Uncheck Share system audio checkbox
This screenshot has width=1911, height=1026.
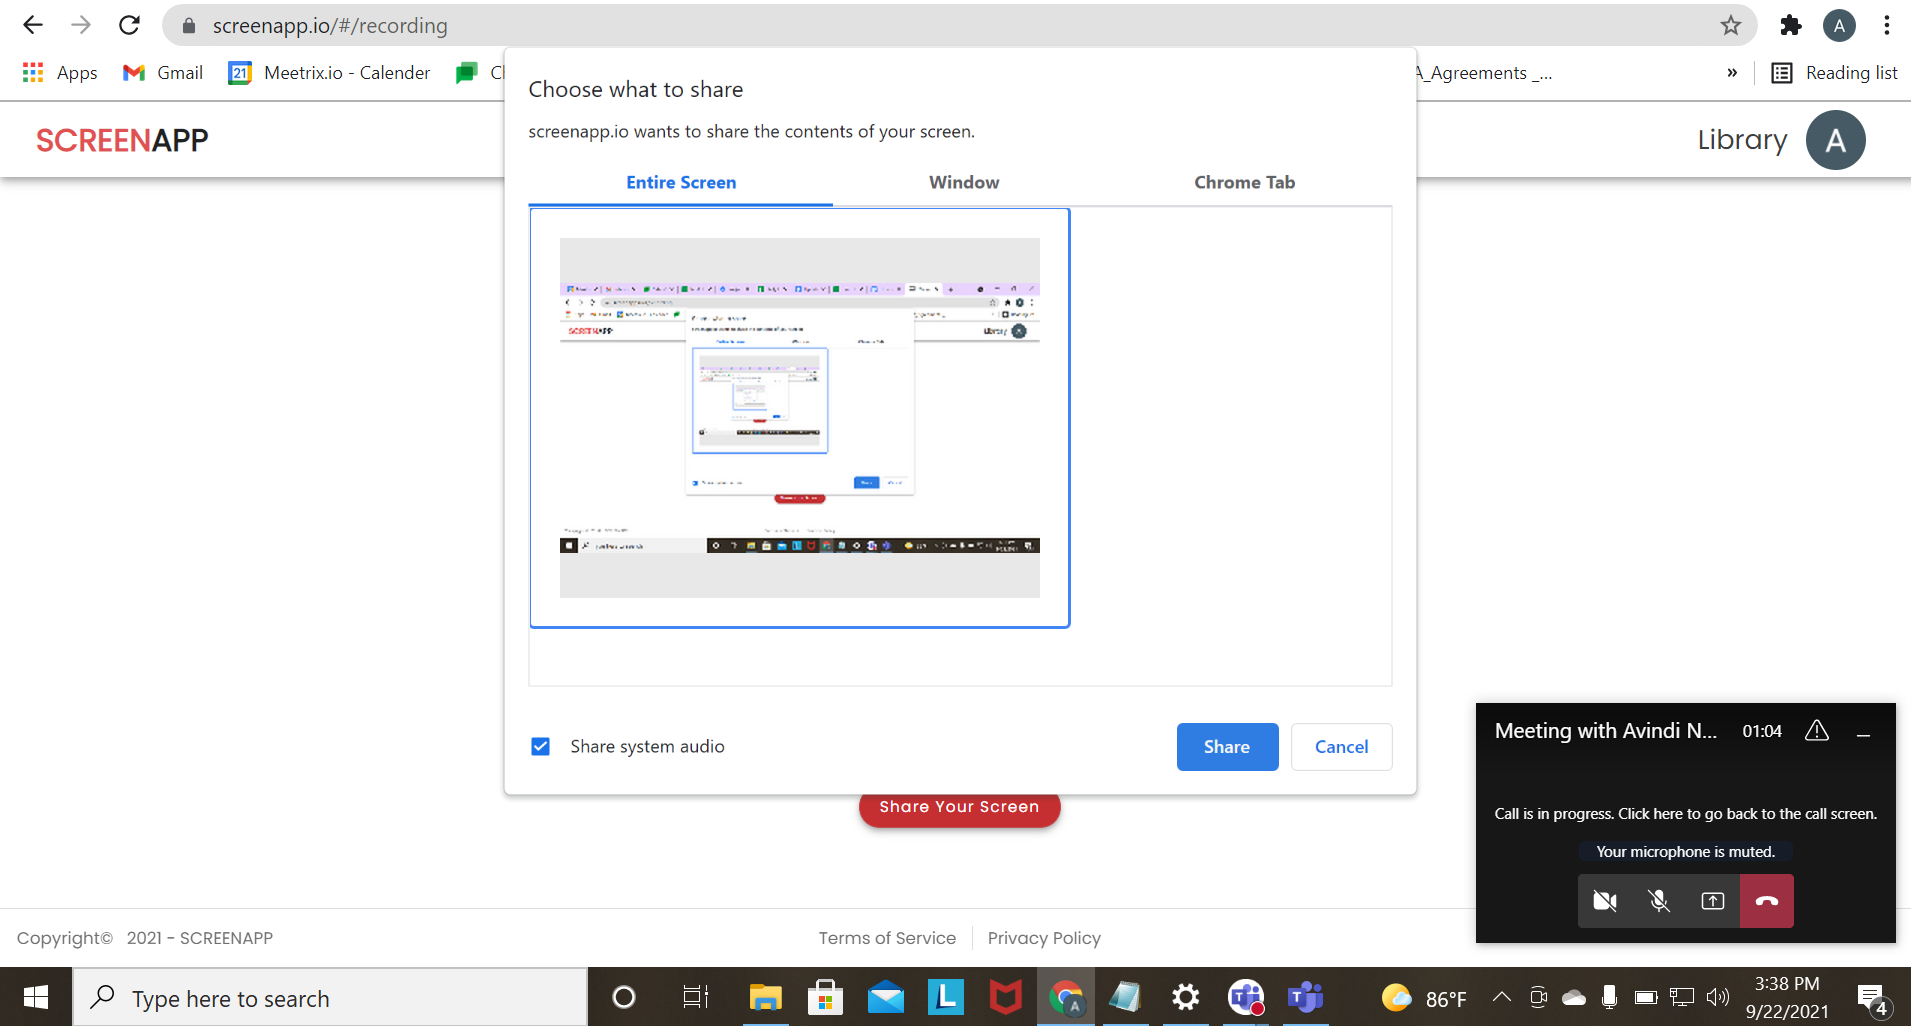[541, 747]
